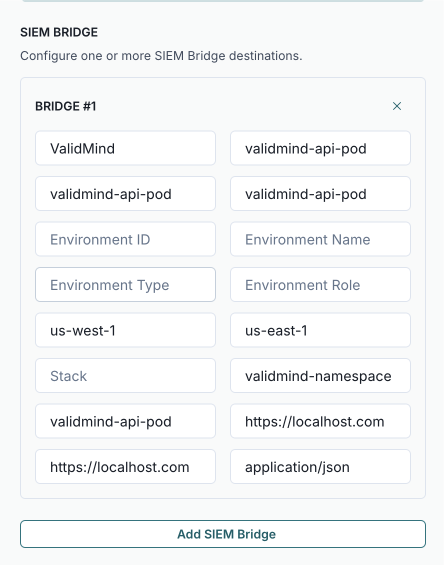Screen dimensions: 444x565
Task: Click the us-west-1 input field
Action: 125,330
